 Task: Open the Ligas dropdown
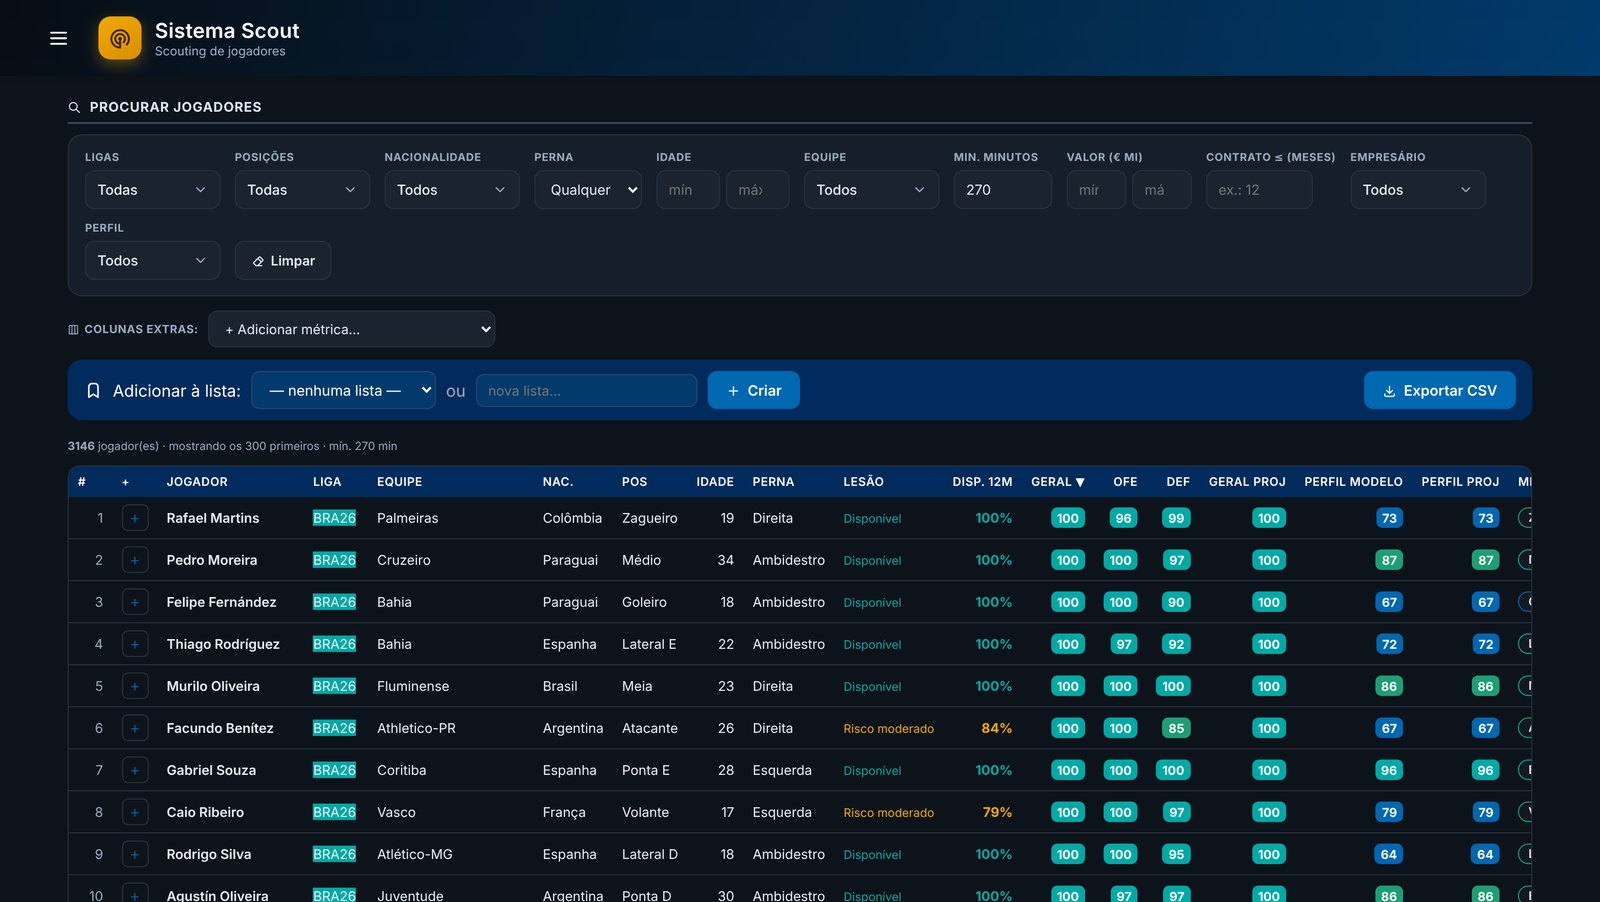(152, 190)
